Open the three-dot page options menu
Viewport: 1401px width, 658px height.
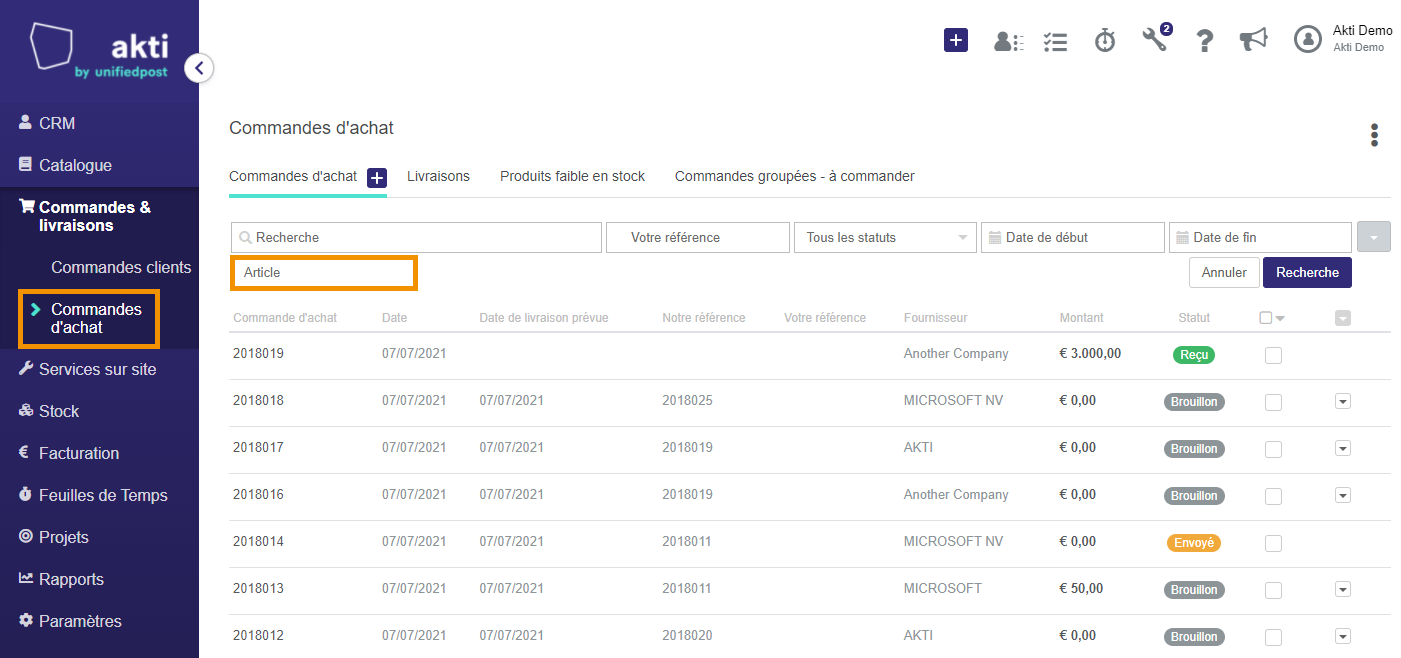pyautogui.click(x=1374, y=135)
